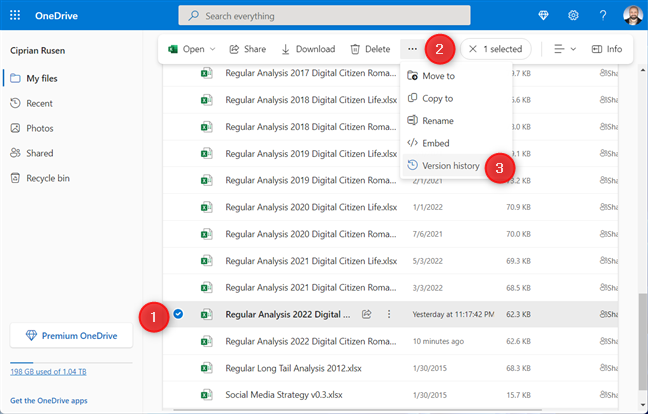This screenshot has height=414, width=648.
Task: Click the X icon to clear selection
Action: tap(473, 49)
